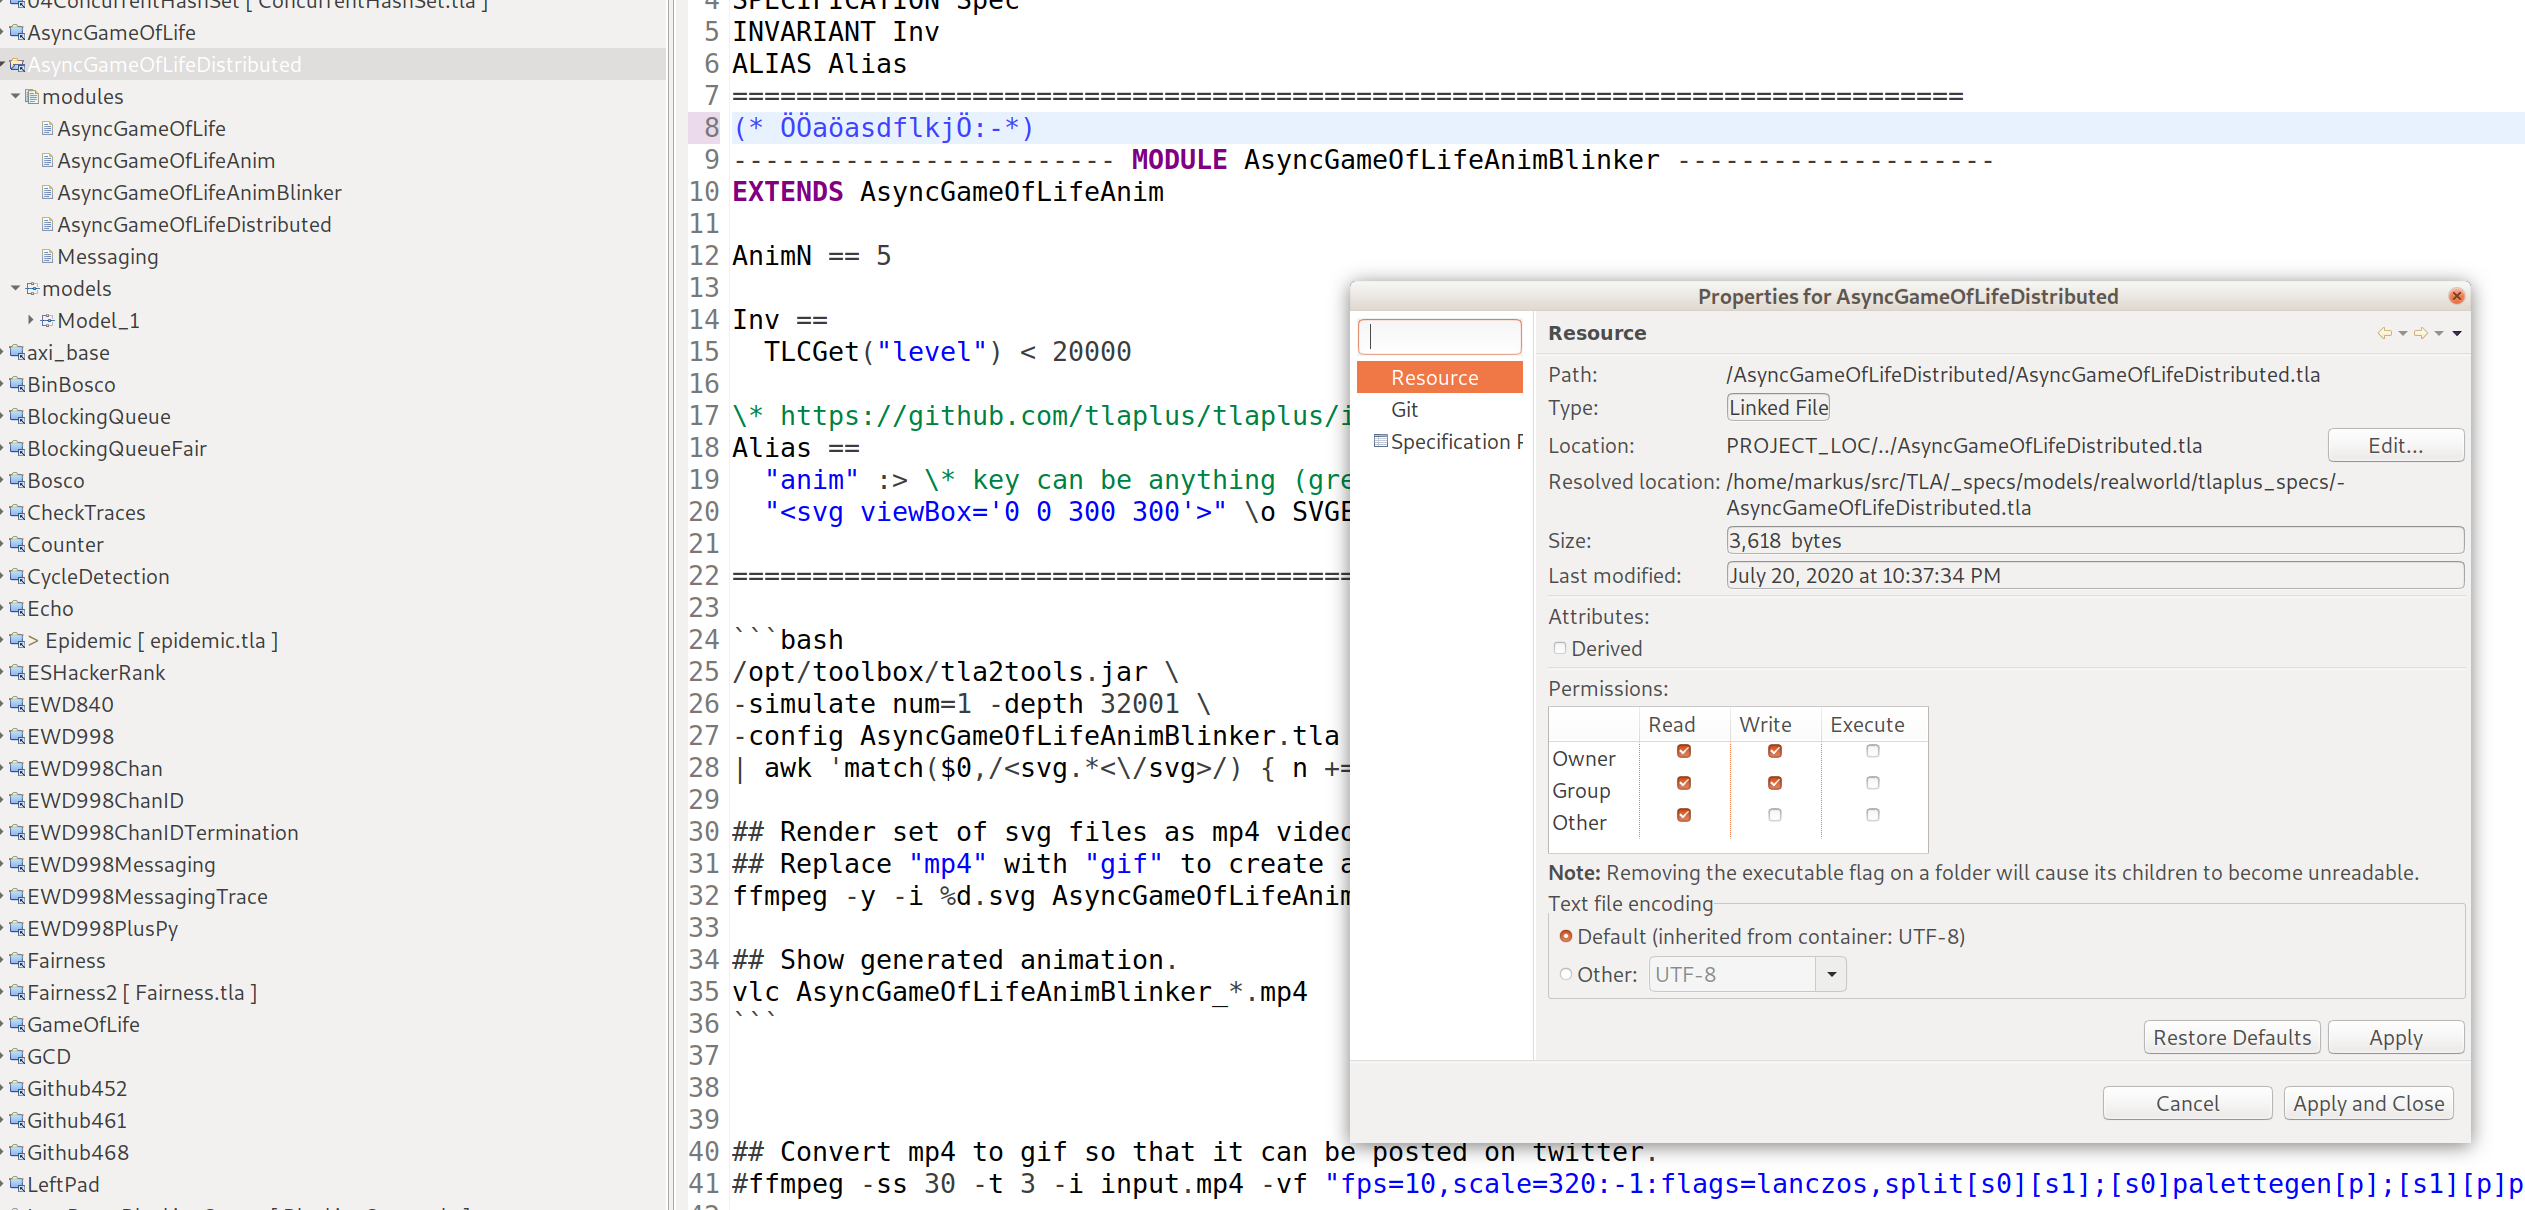The height and width of the screenshot is (1210, 2525).
Task: Click the AsyncGameOfLifeDistributed spec icon
Action: click(17, 64)
